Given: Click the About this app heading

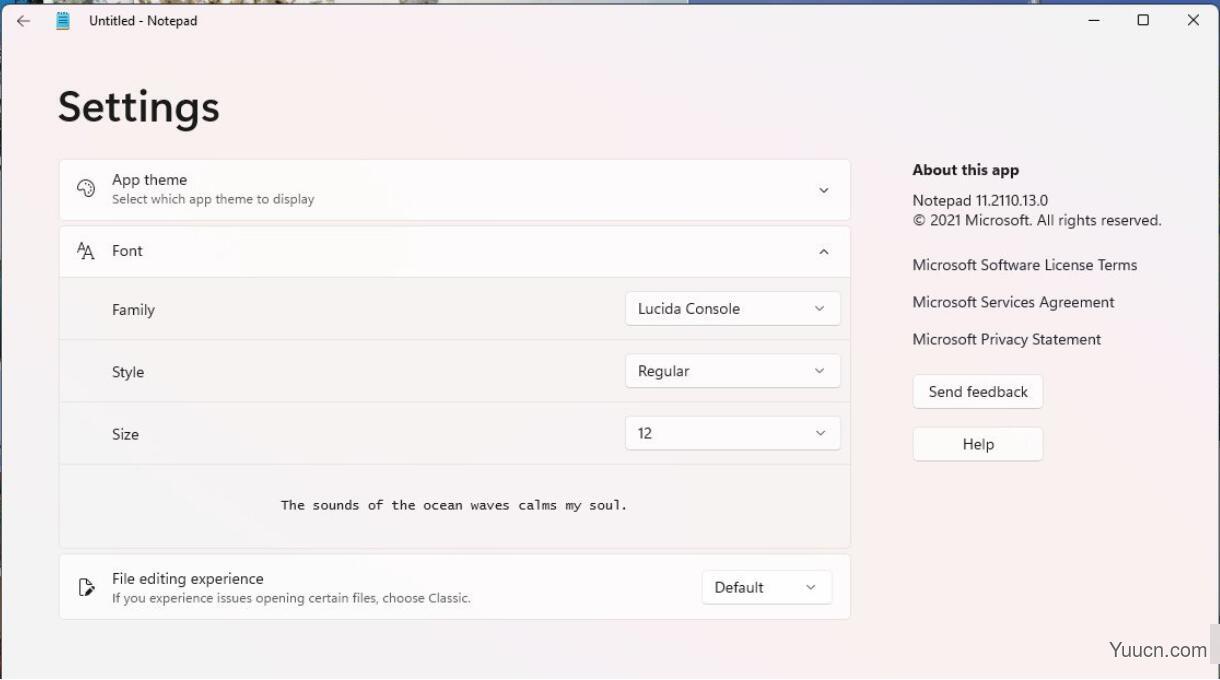Looking at the screenshot, I should pyautogui.click(x=966, y=170).
